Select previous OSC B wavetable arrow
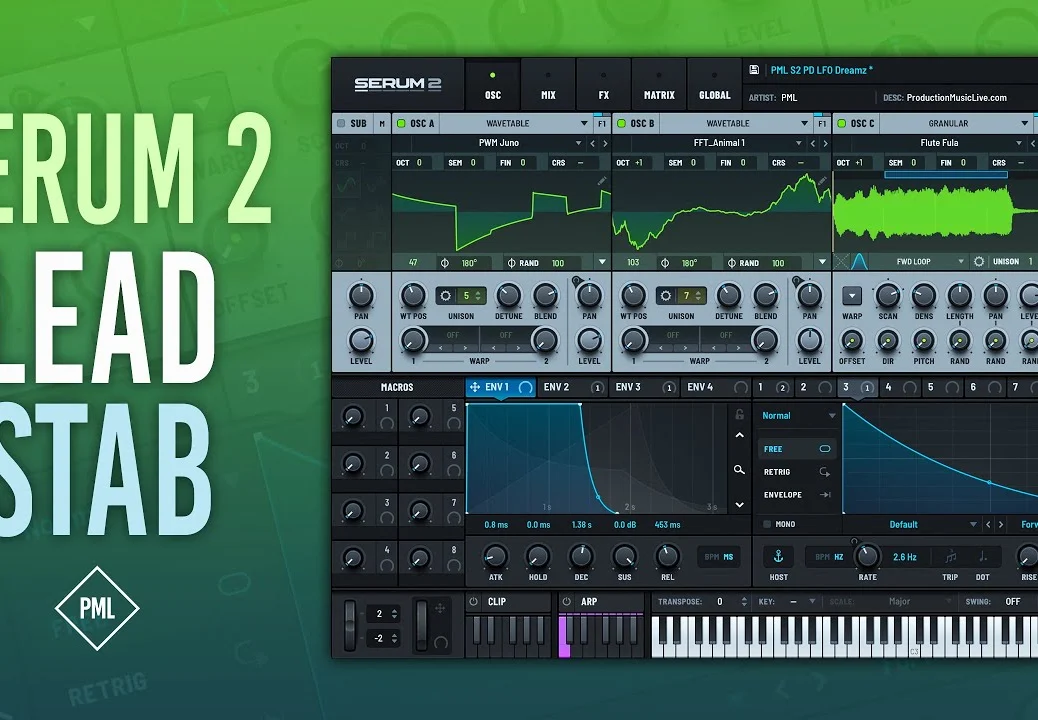The width and height of the screenshot is (1038, 720). [813, 143]
